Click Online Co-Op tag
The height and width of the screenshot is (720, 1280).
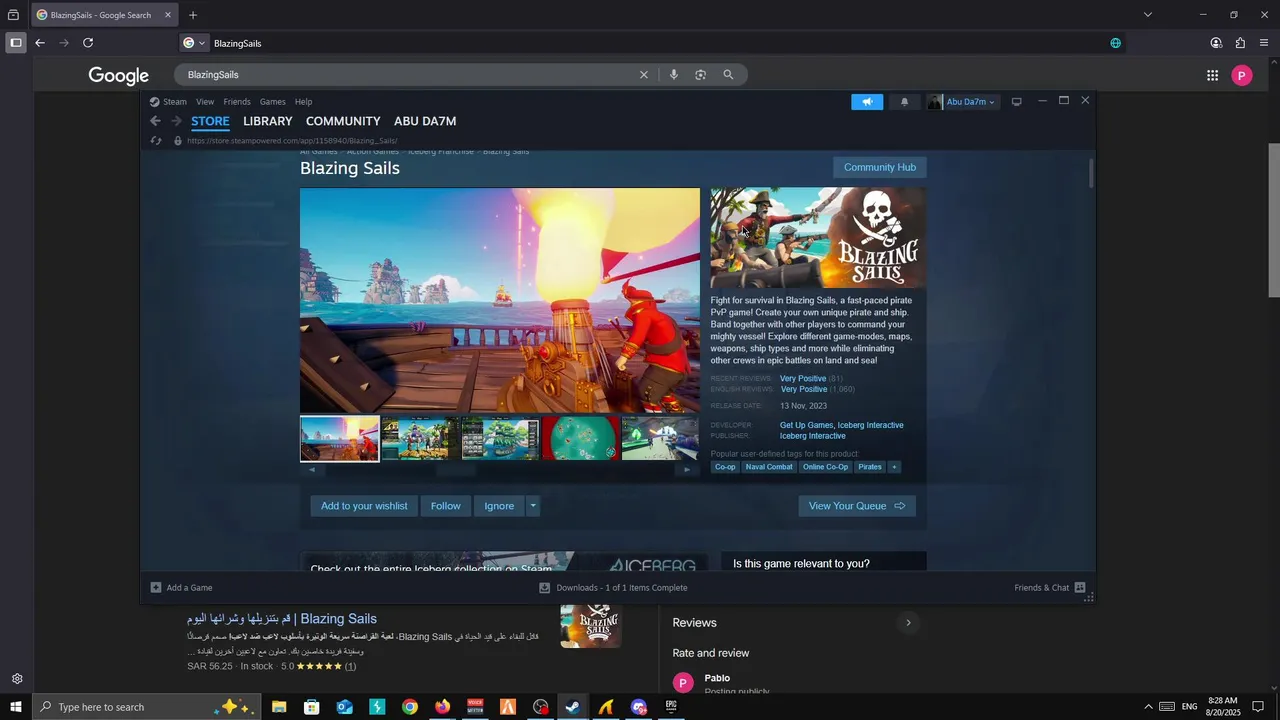click(x=825, y=467)
